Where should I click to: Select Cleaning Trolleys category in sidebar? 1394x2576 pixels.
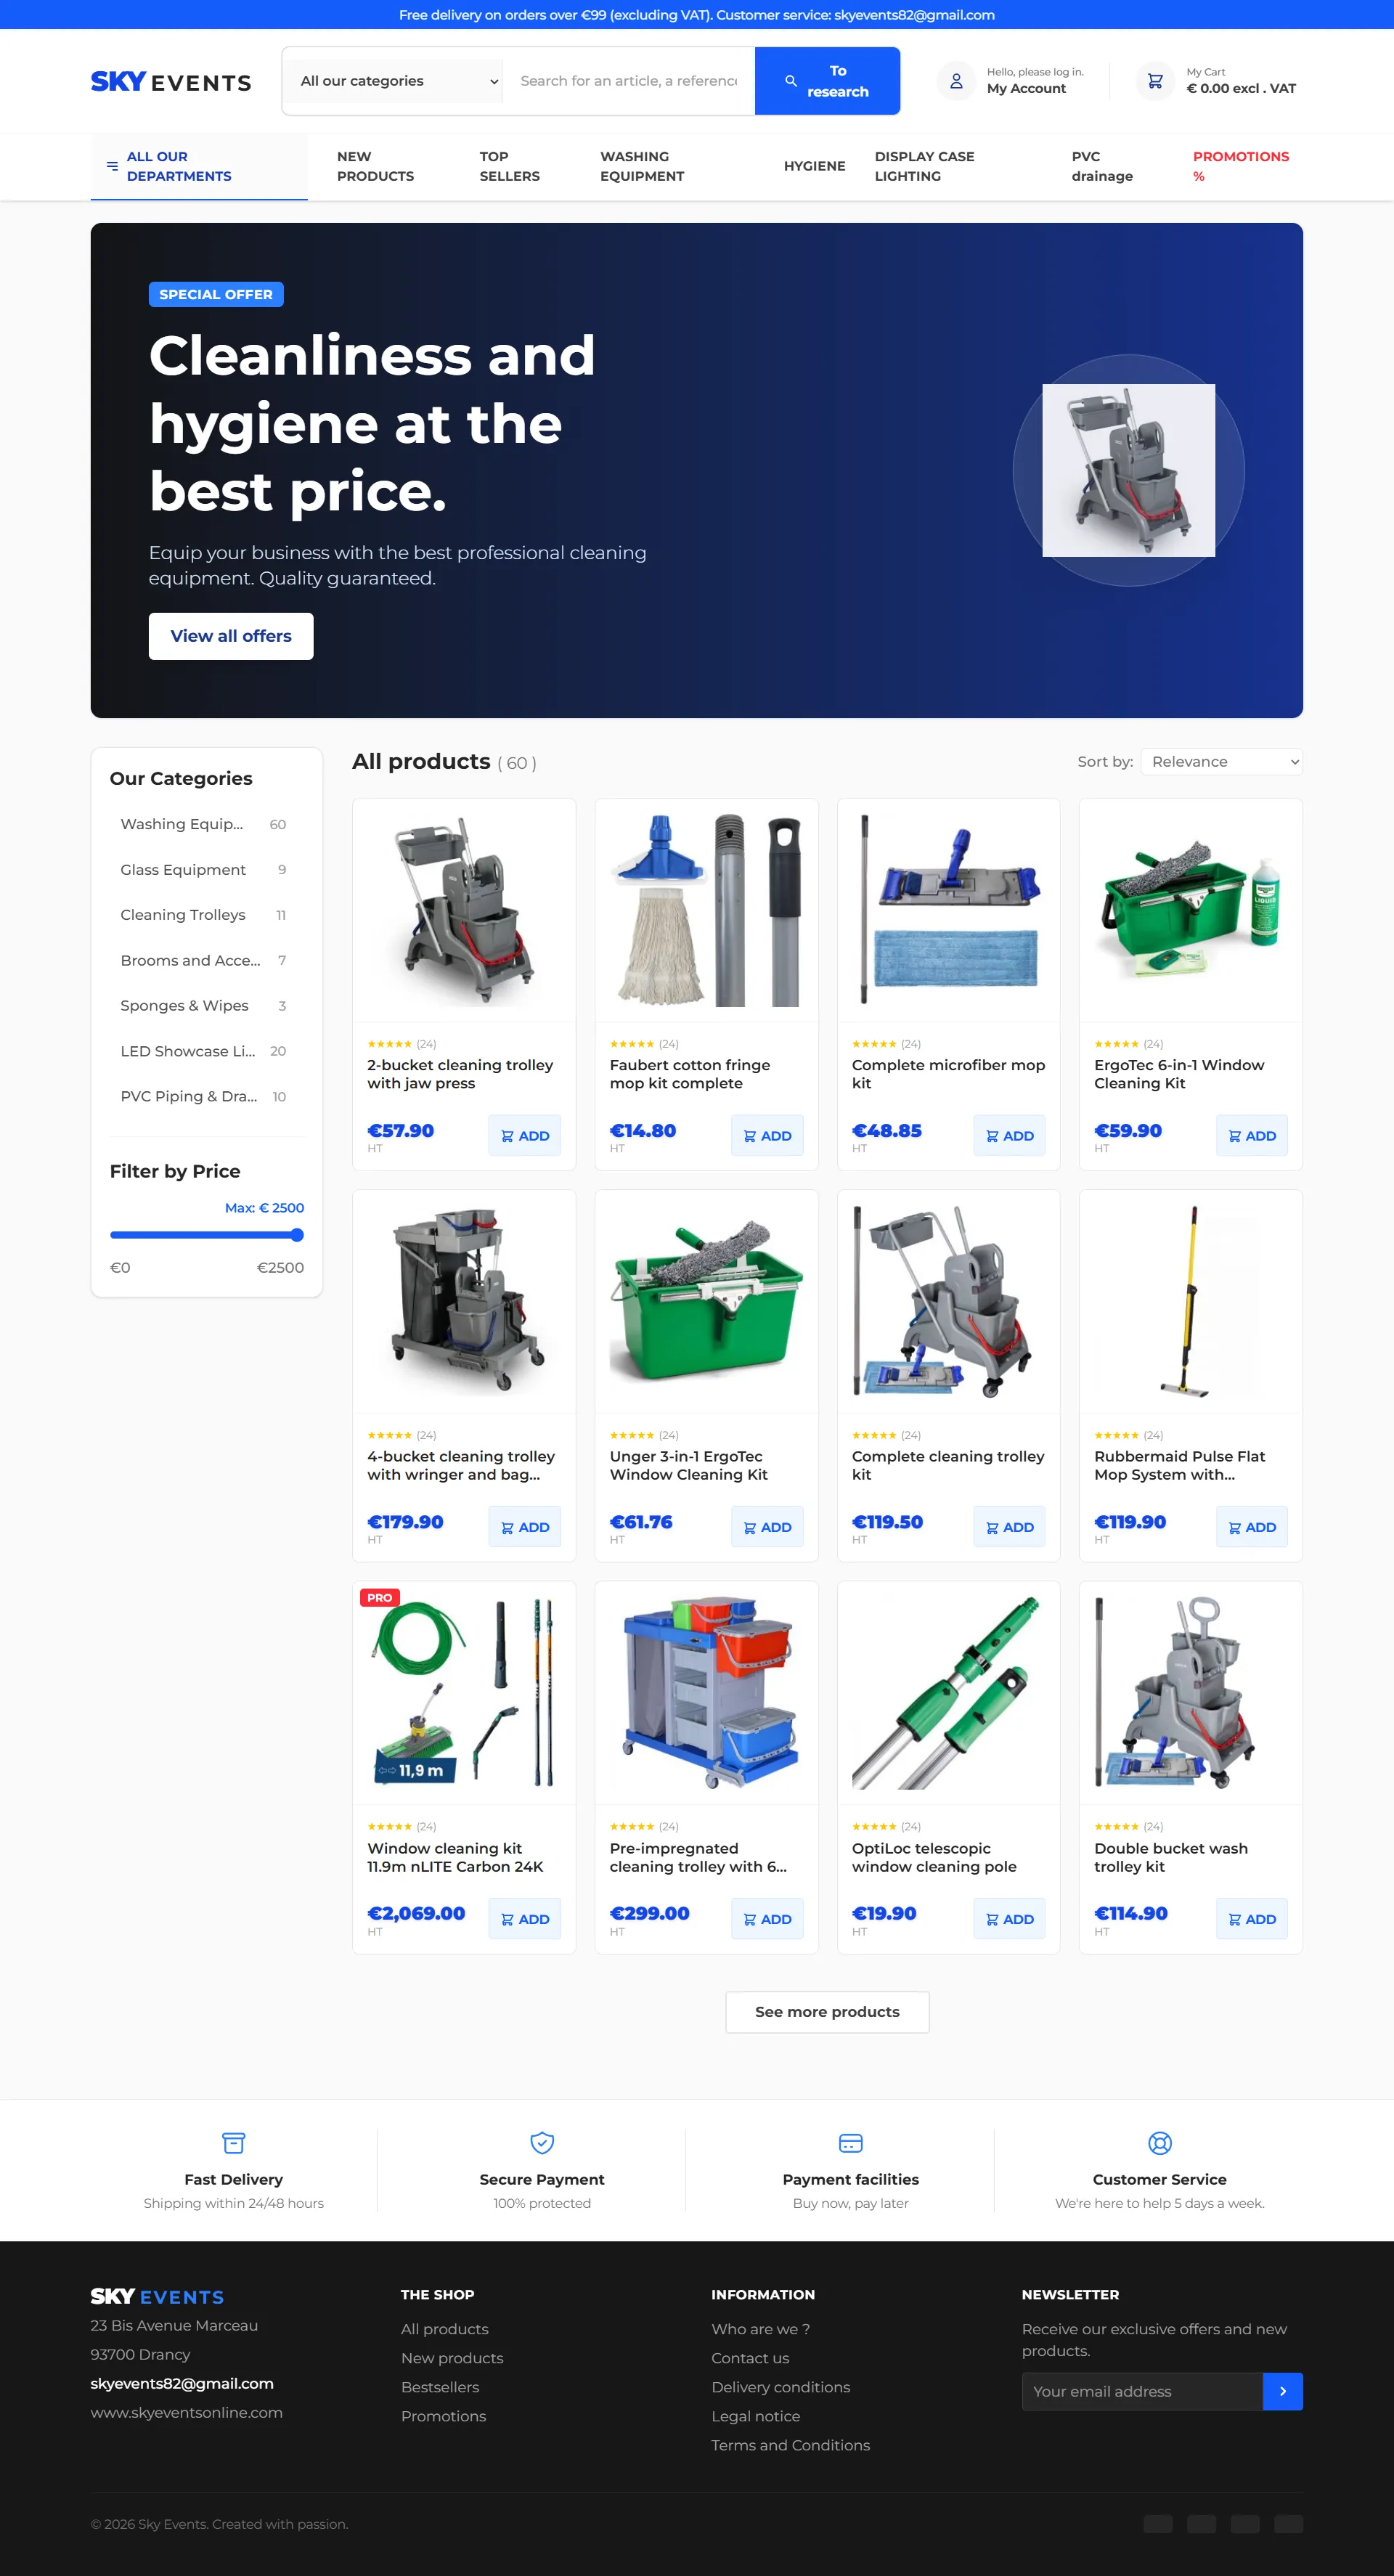pyautogui.click(x=183, y=915)
